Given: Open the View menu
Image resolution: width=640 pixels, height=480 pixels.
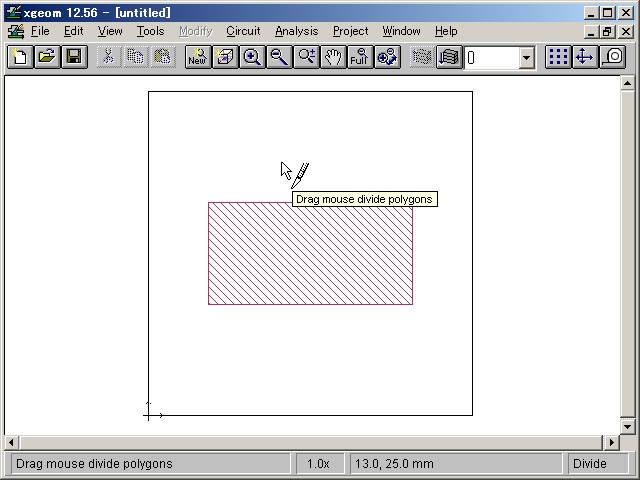Looking at the screenshot, I should [110, 31].
